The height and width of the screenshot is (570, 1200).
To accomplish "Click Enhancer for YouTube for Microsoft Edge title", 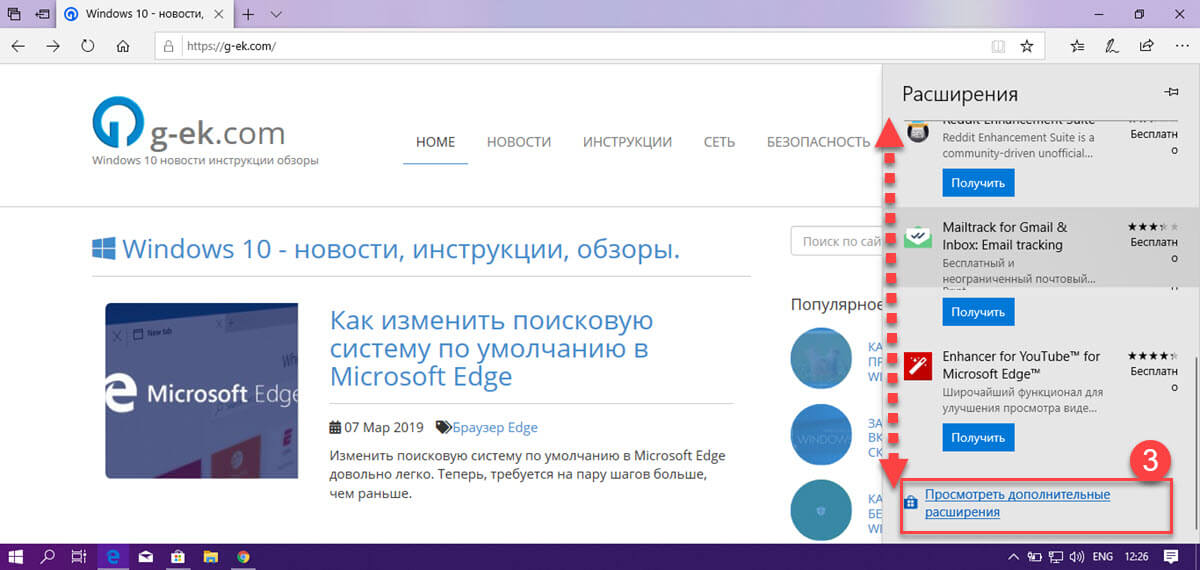I will 1021,364.
